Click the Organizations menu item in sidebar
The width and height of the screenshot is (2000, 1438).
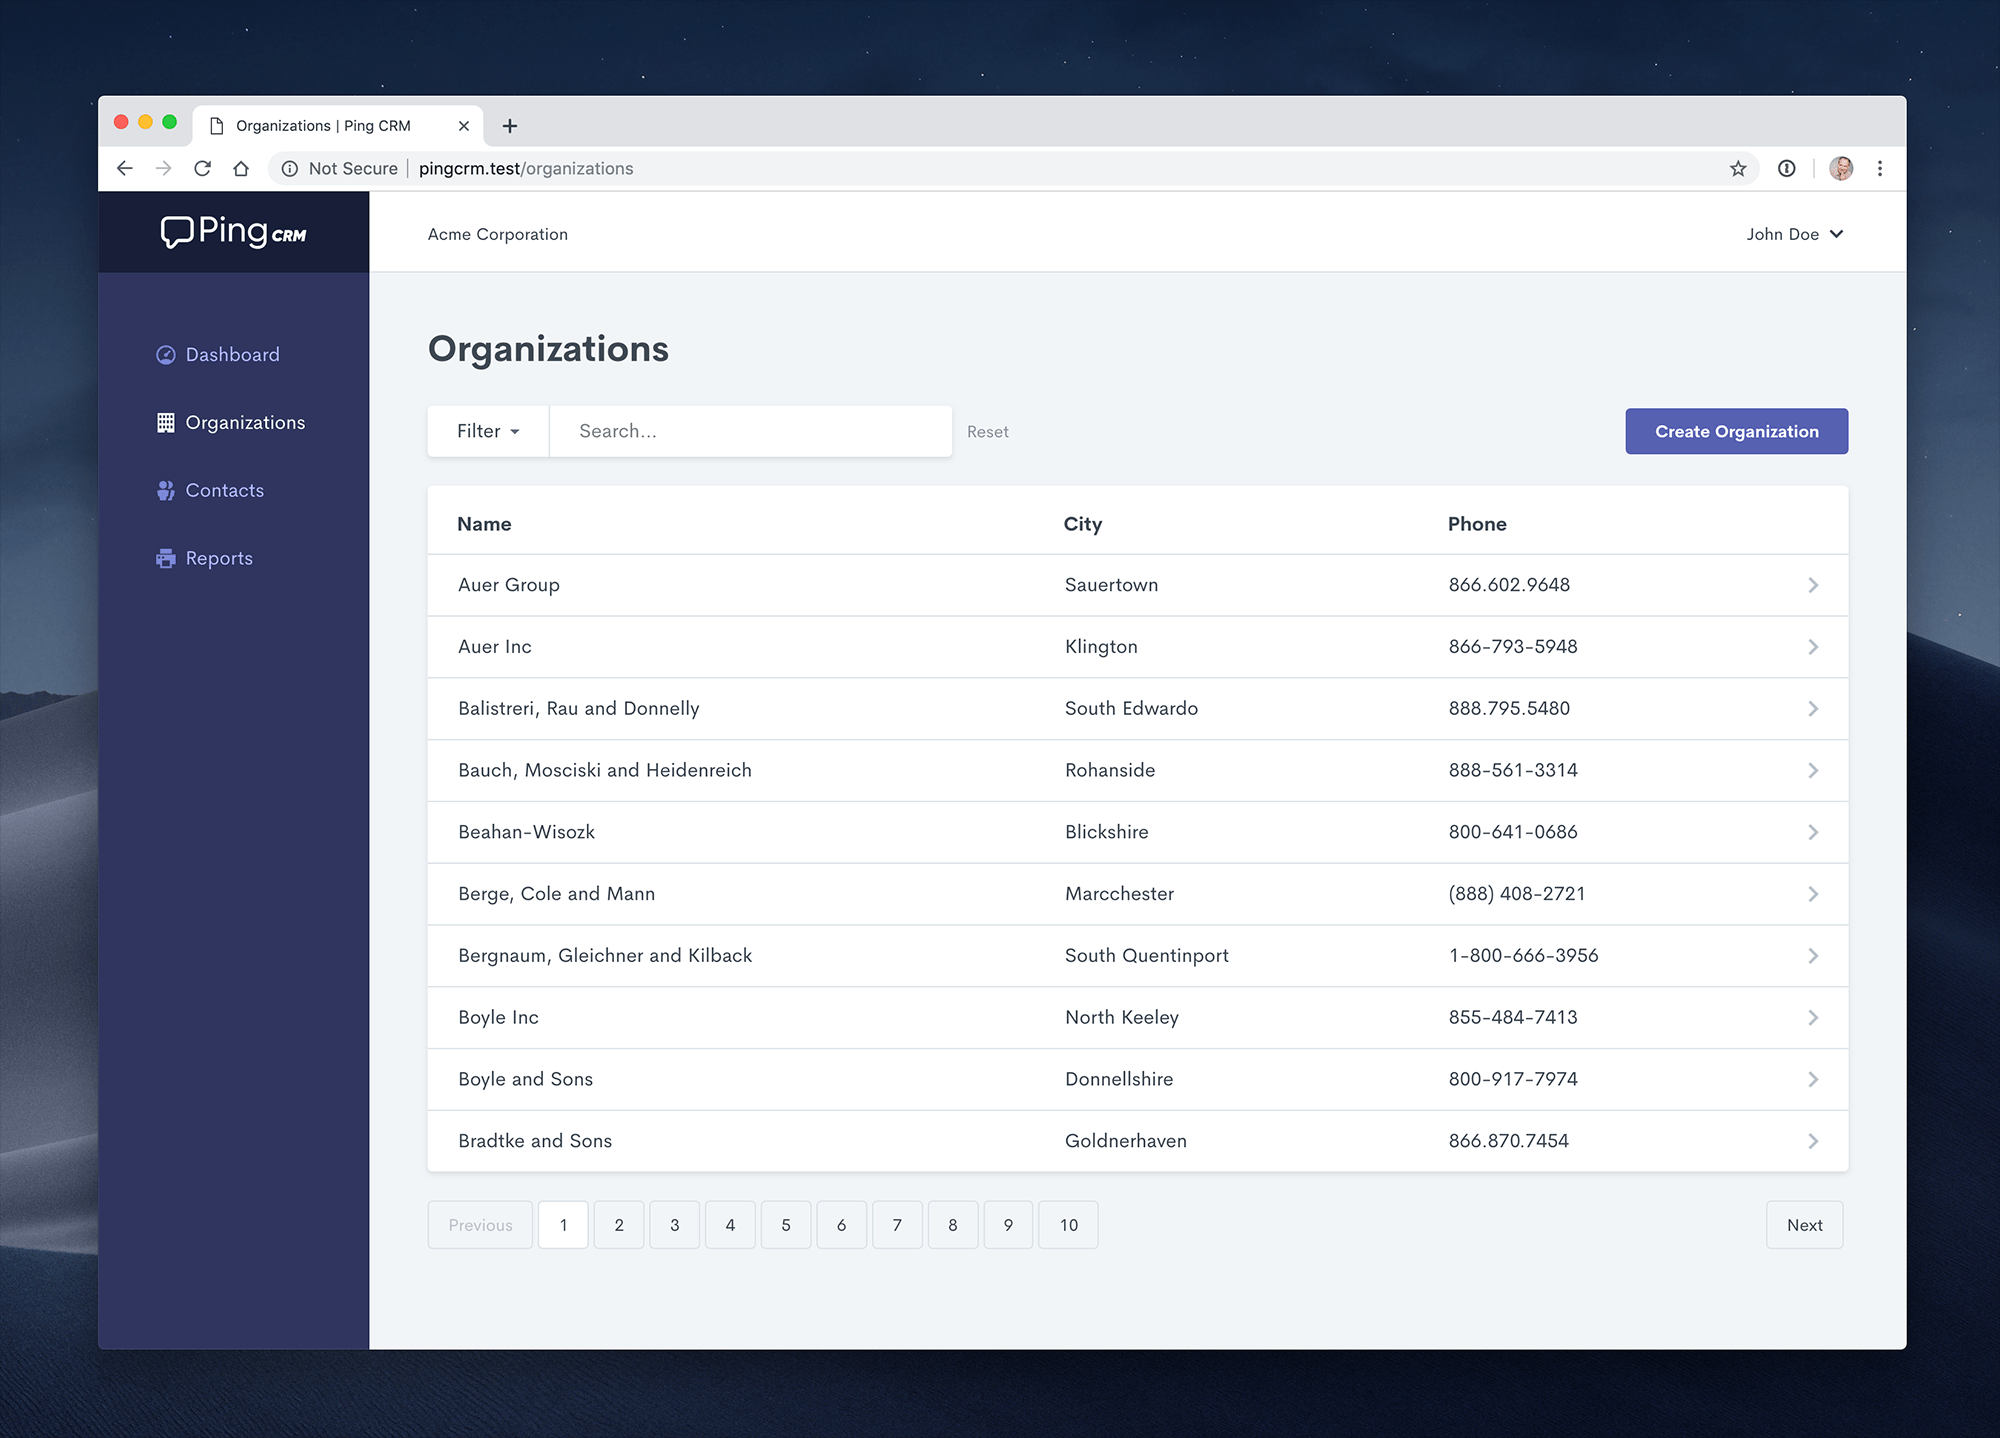coord(244,421)
